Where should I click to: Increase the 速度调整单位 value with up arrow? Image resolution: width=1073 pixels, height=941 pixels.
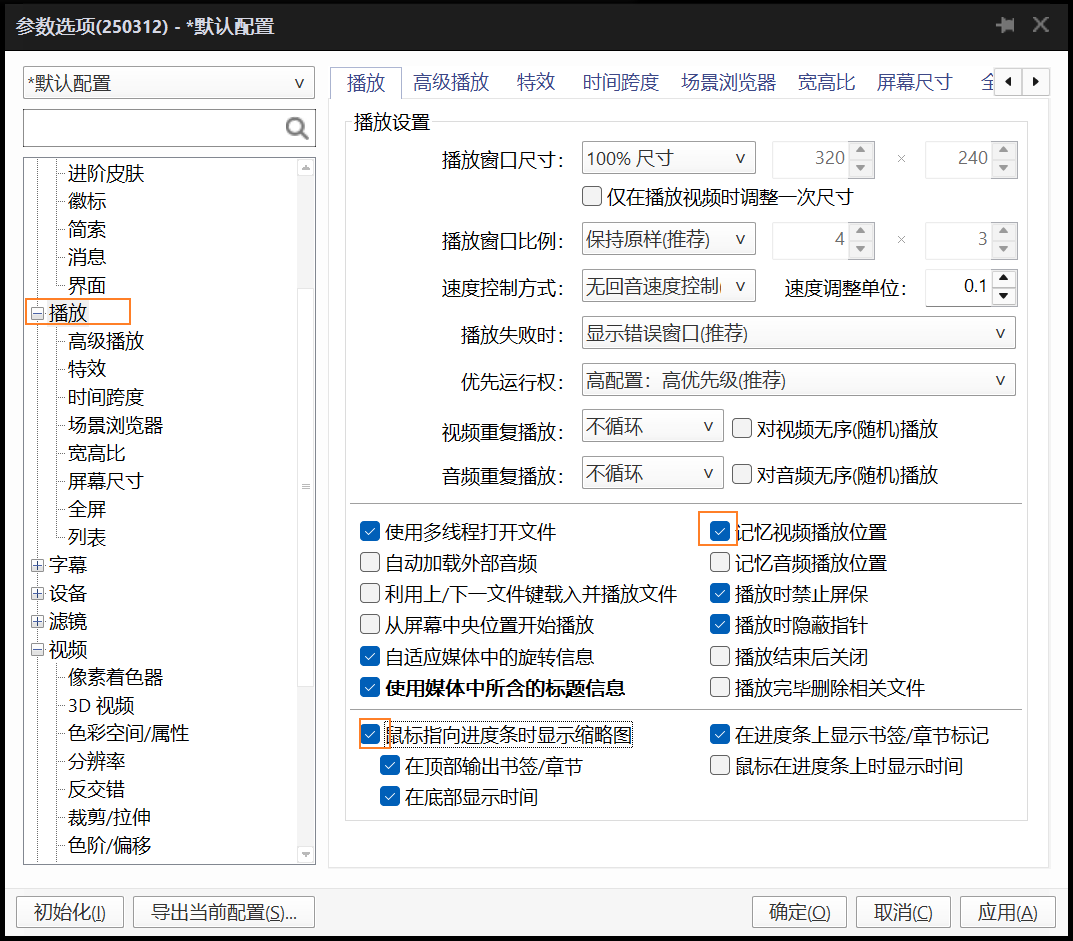pyautogui.click(x=1003, y=278)
